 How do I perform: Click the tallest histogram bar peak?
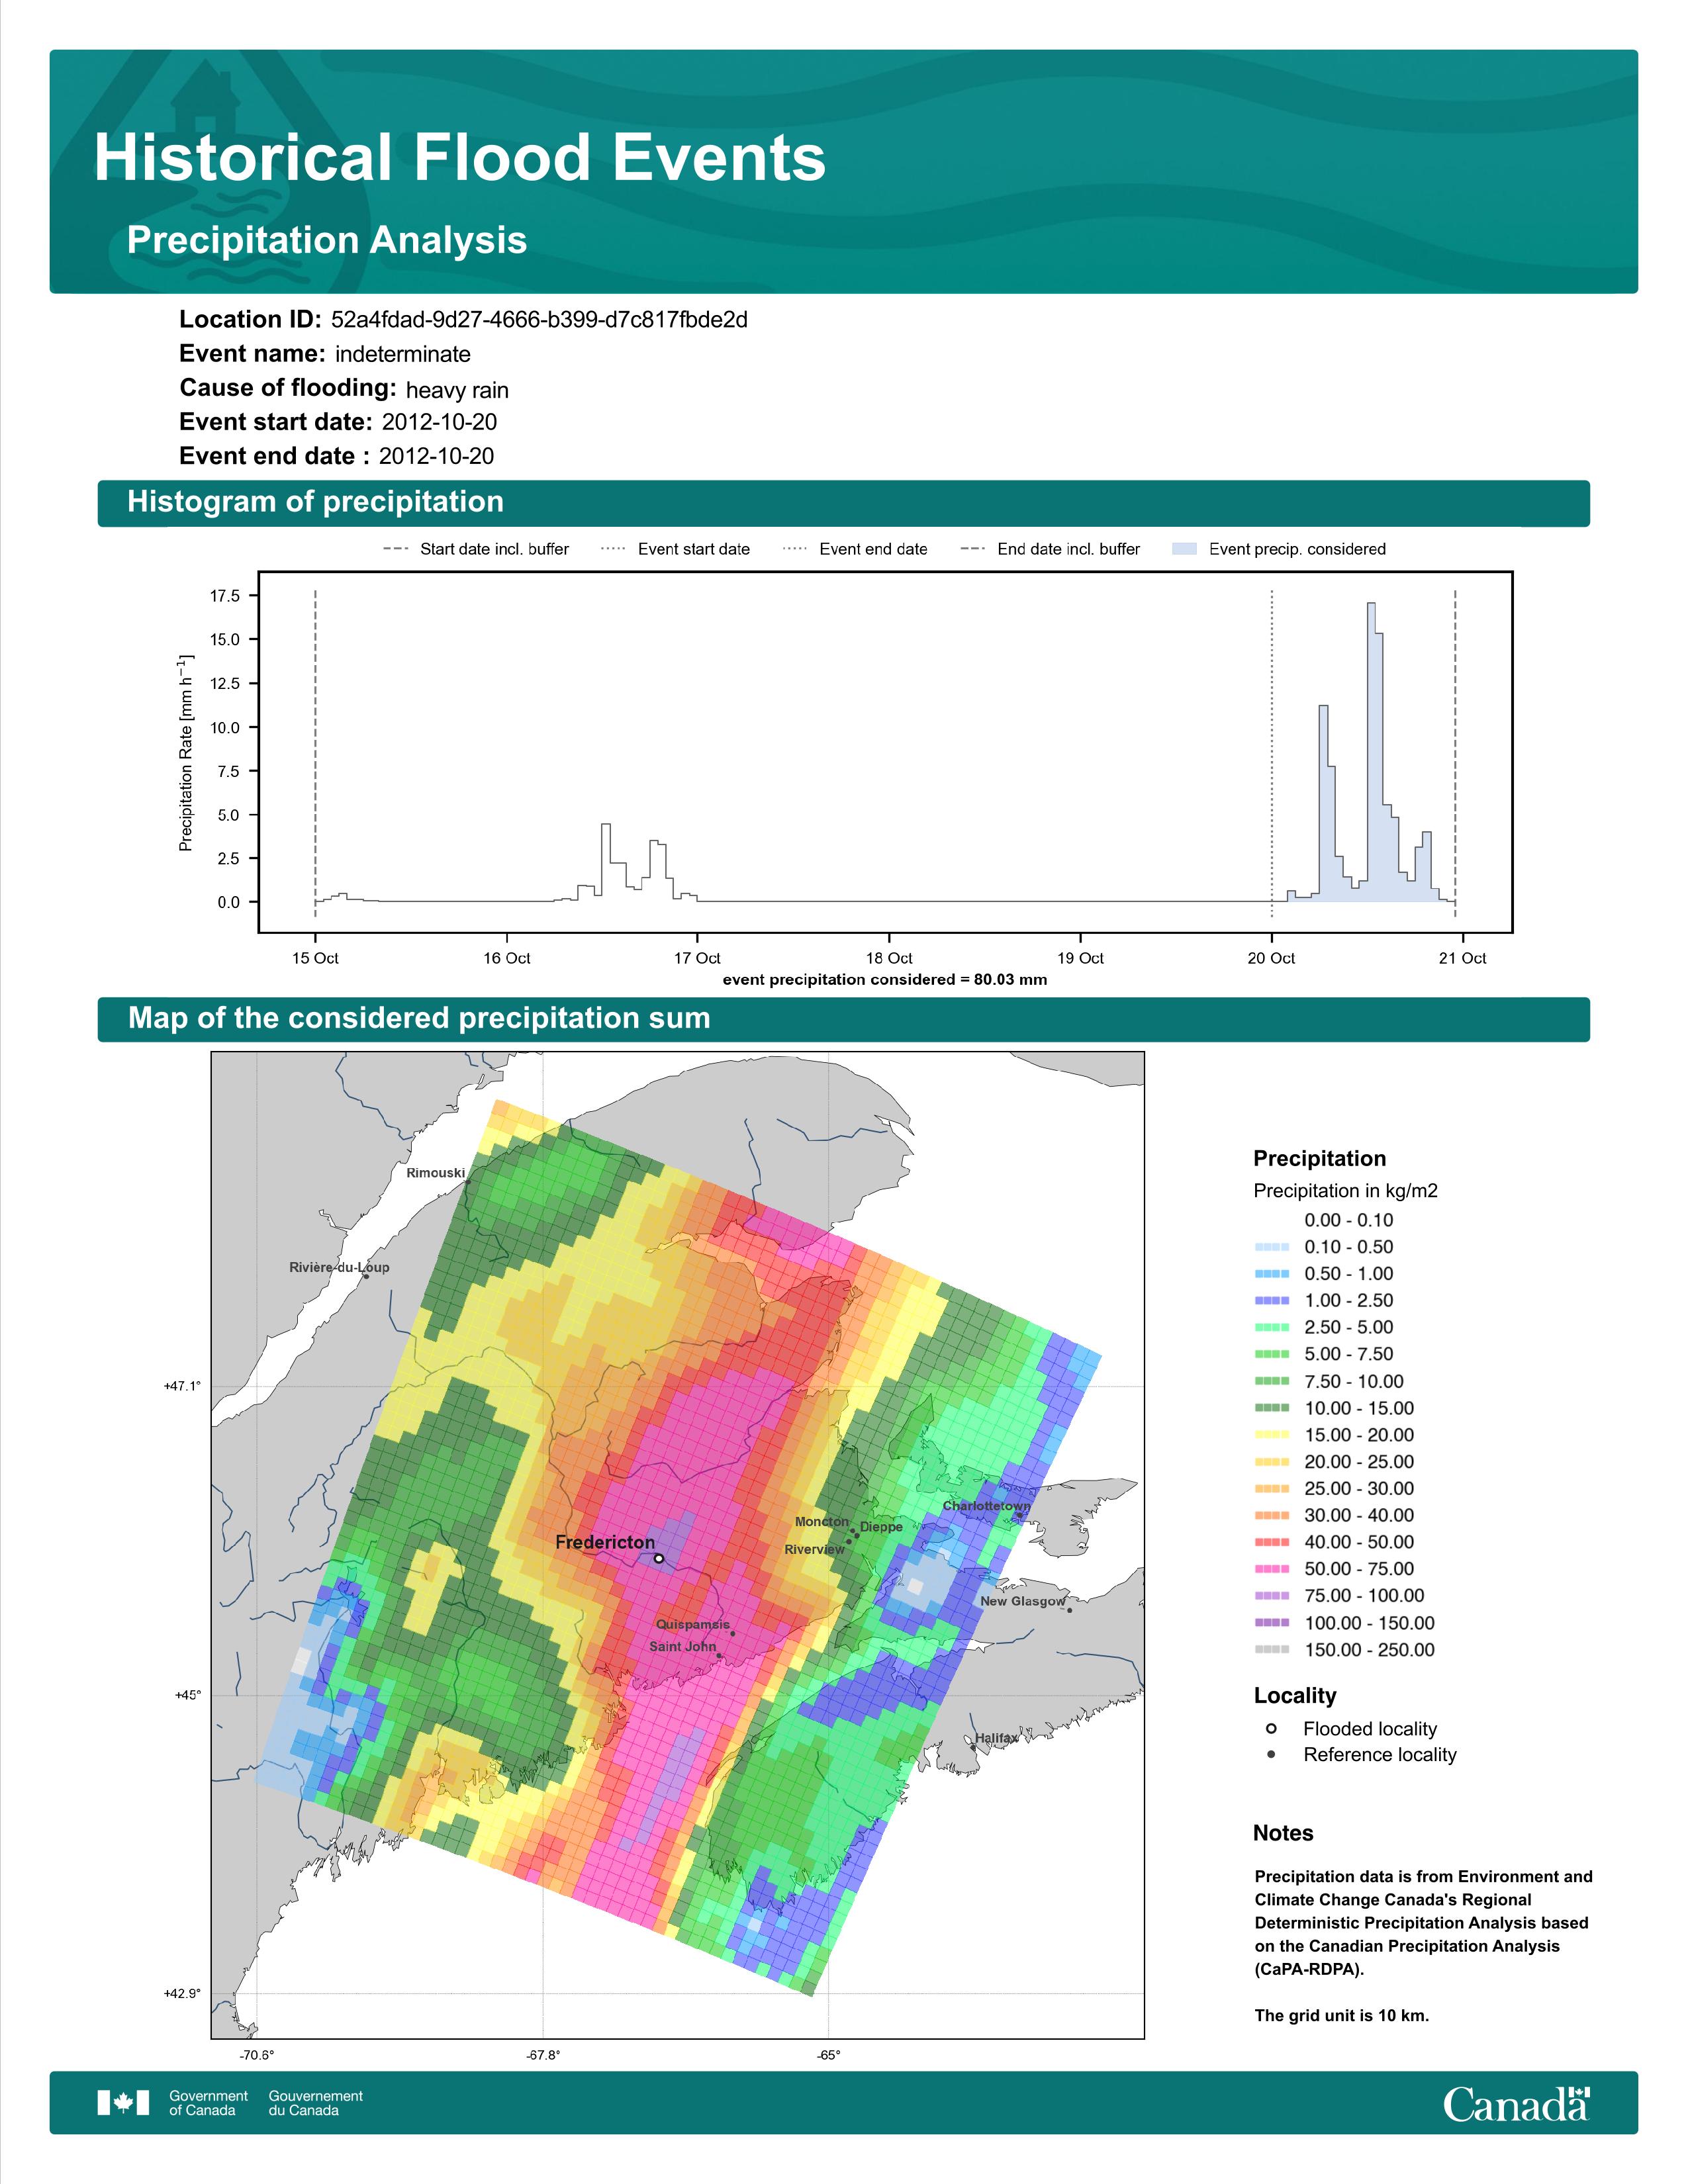click(1371, 604)
